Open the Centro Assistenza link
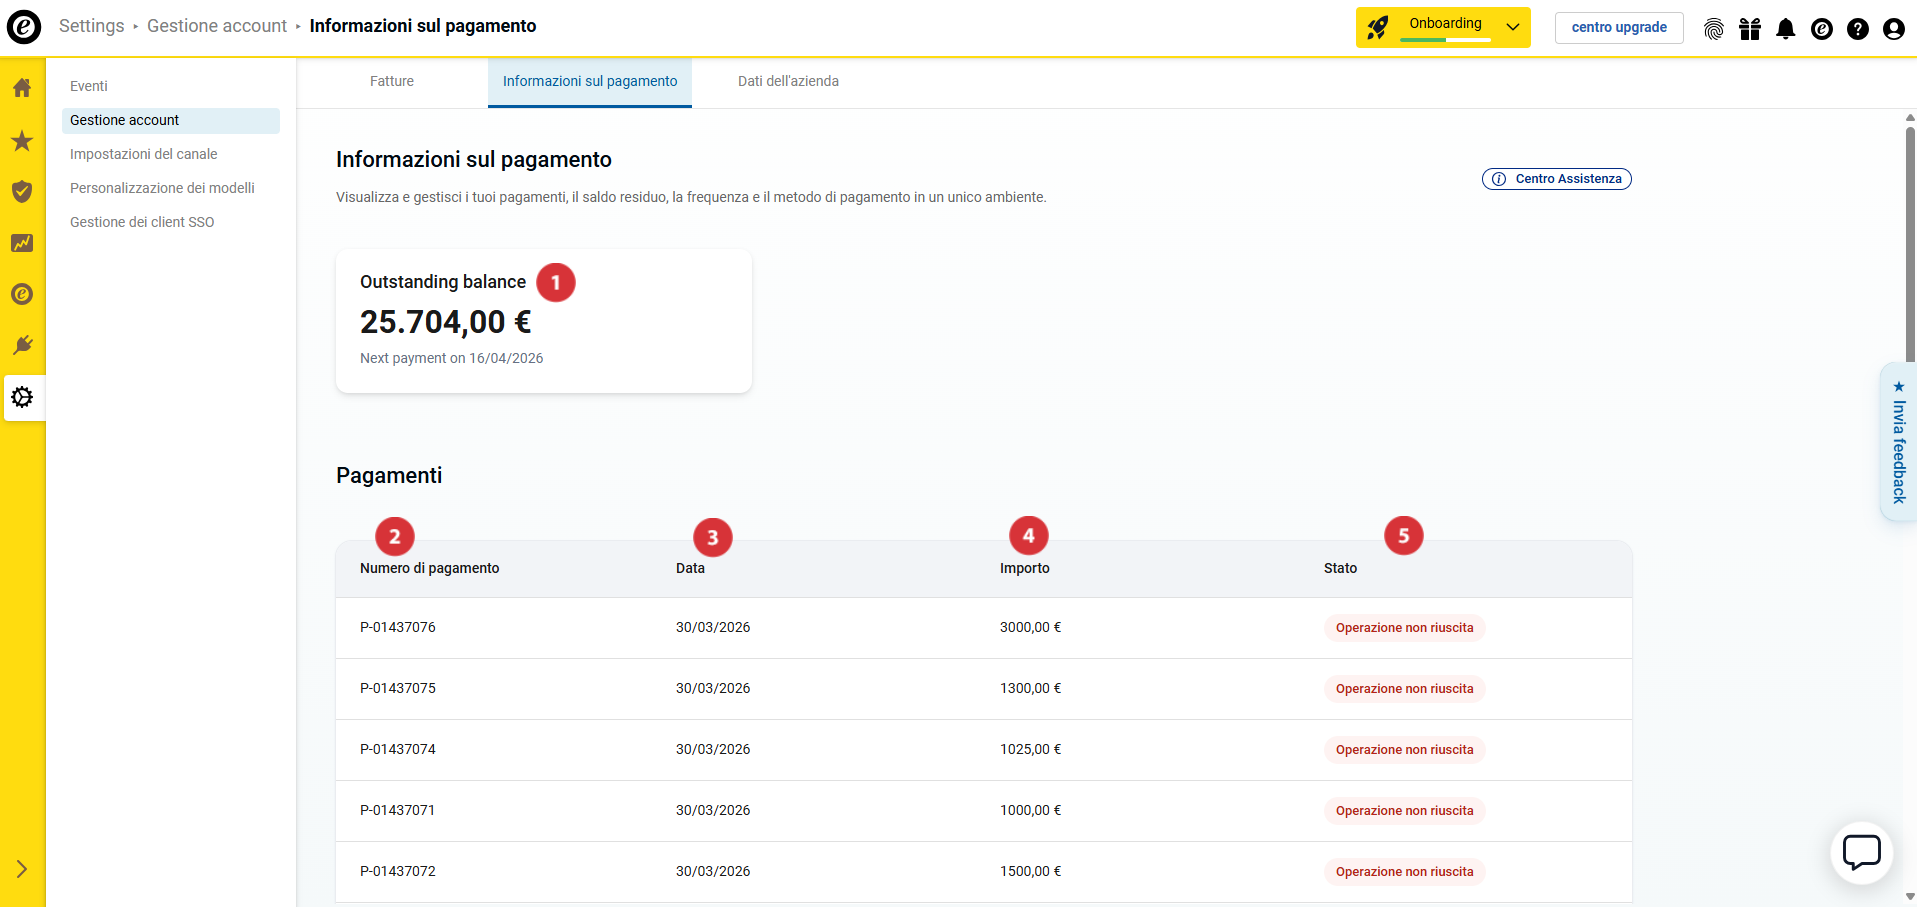 pos(1556,179)
